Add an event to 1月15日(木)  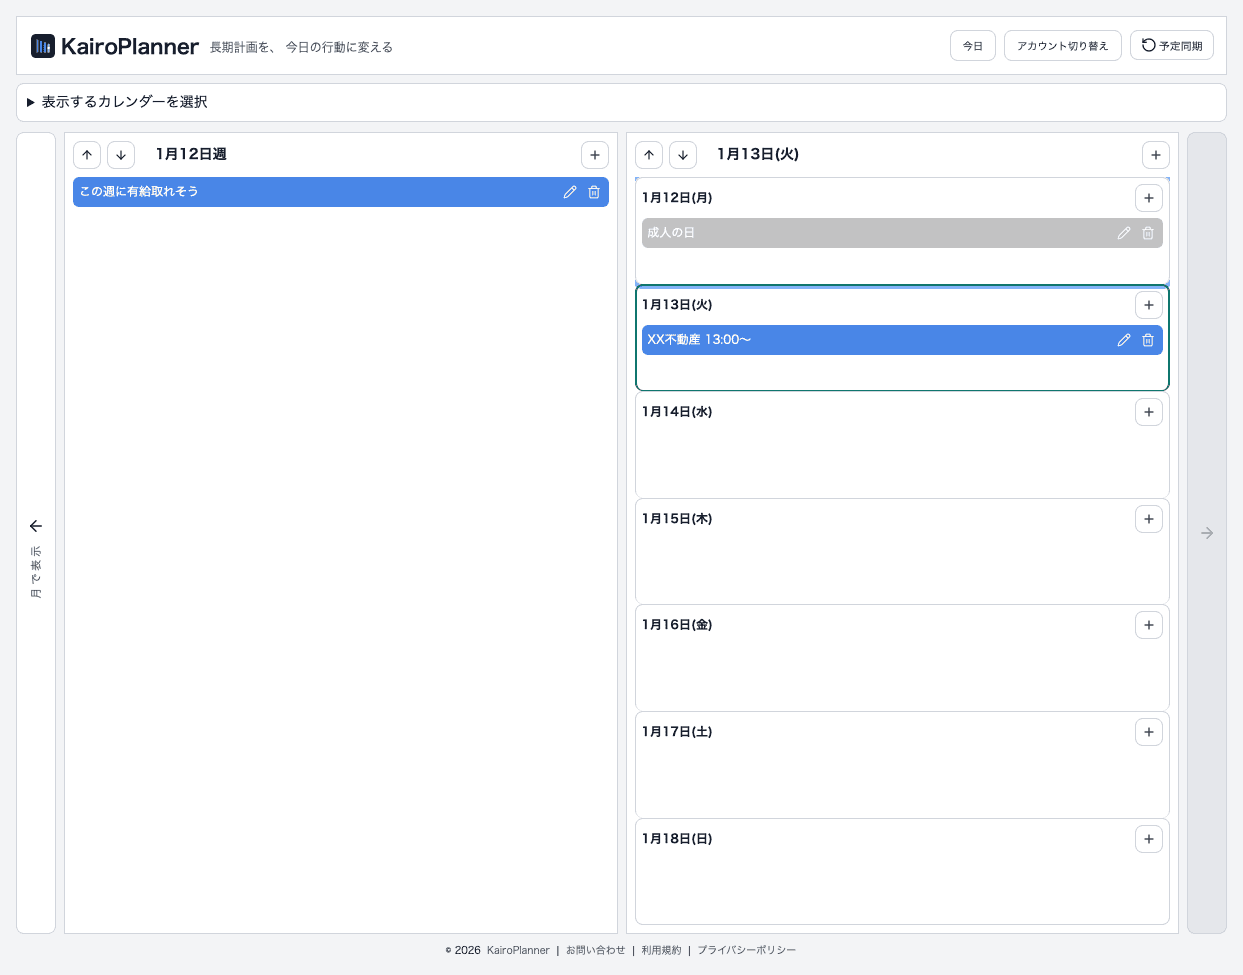click(1148, 518)
